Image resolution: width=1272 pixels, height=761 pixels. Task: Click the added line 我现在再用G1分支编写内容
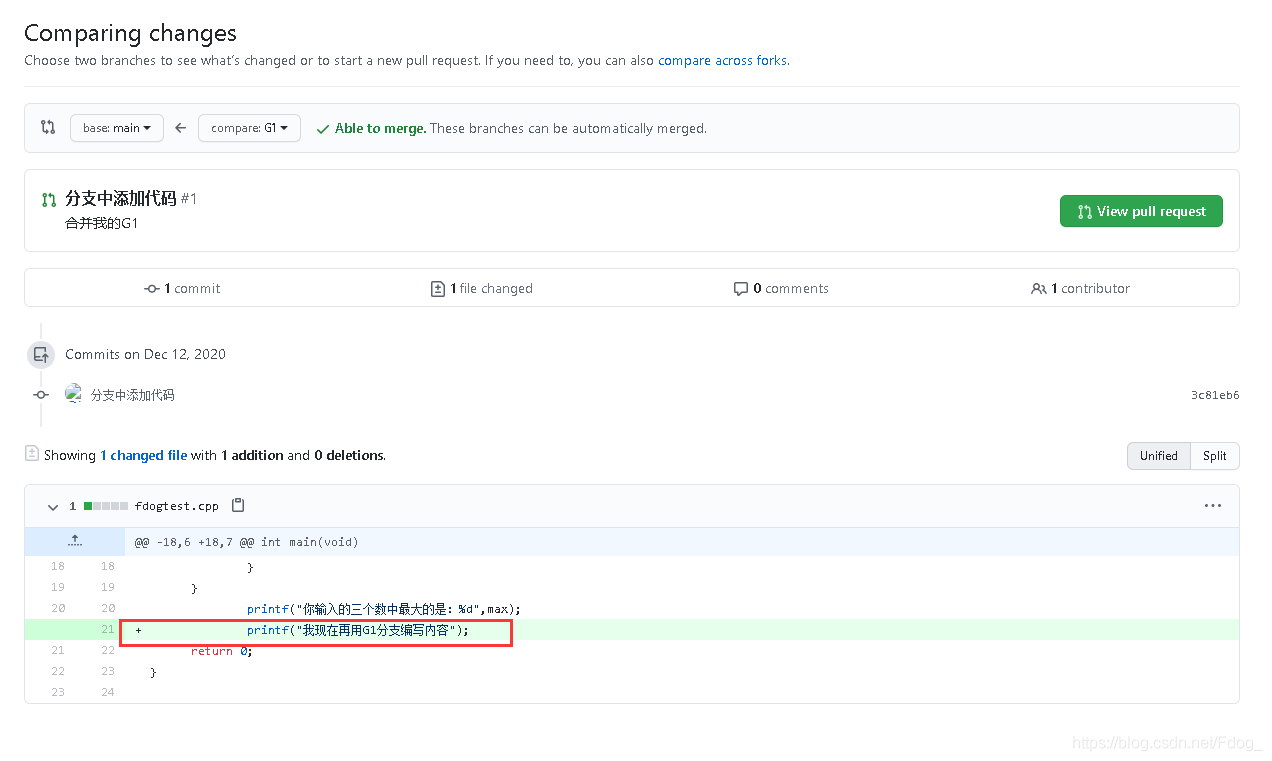pyautogui.click(x=358, y=630)
